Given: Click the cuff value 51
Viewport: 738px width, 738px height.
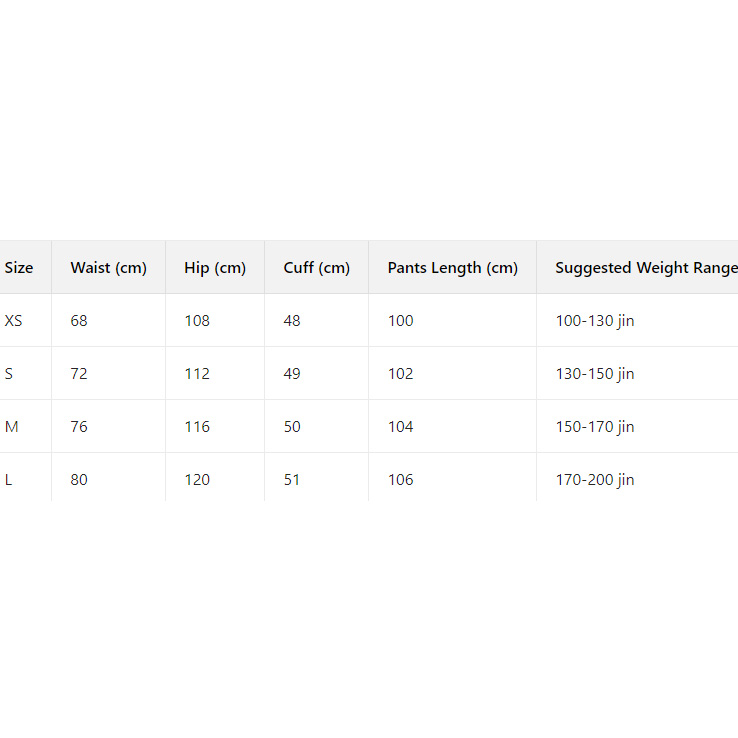Looking at the screenshot, I should (292, 480).
